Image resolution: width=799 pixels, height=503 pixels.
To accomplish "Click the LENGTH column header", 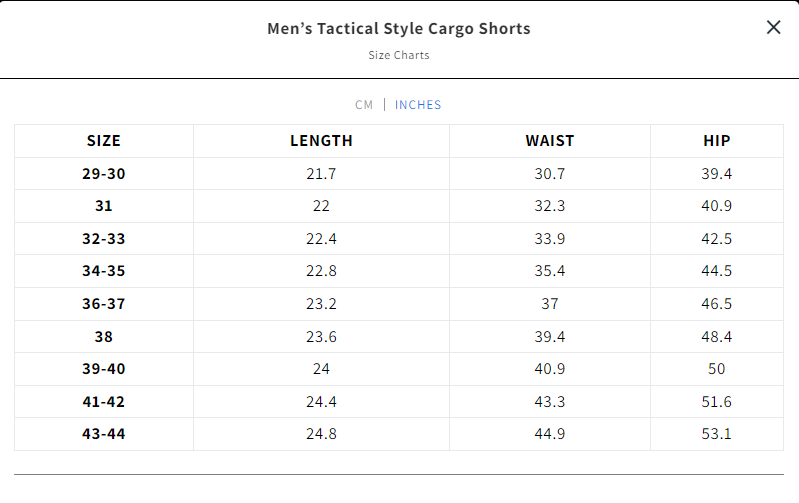I will click(321, 141).
